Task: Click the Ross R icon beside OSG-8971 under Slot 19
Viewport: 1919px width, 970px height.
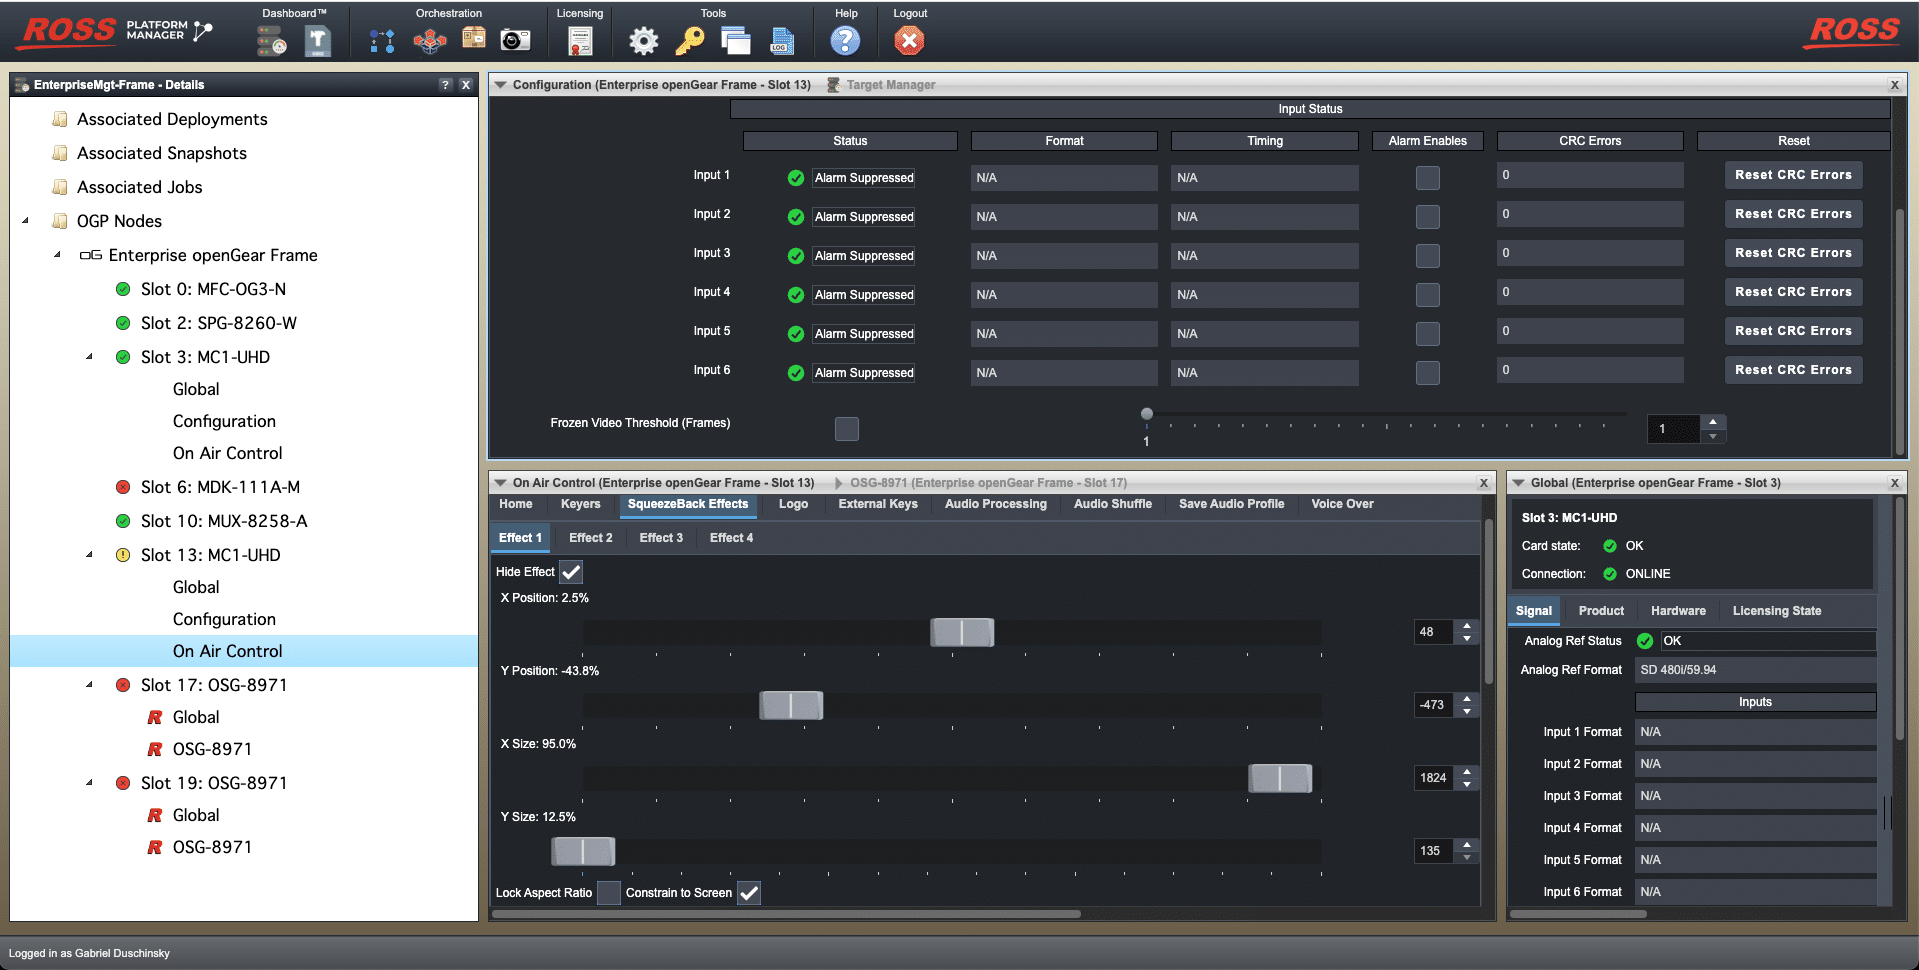Action: 155,847
